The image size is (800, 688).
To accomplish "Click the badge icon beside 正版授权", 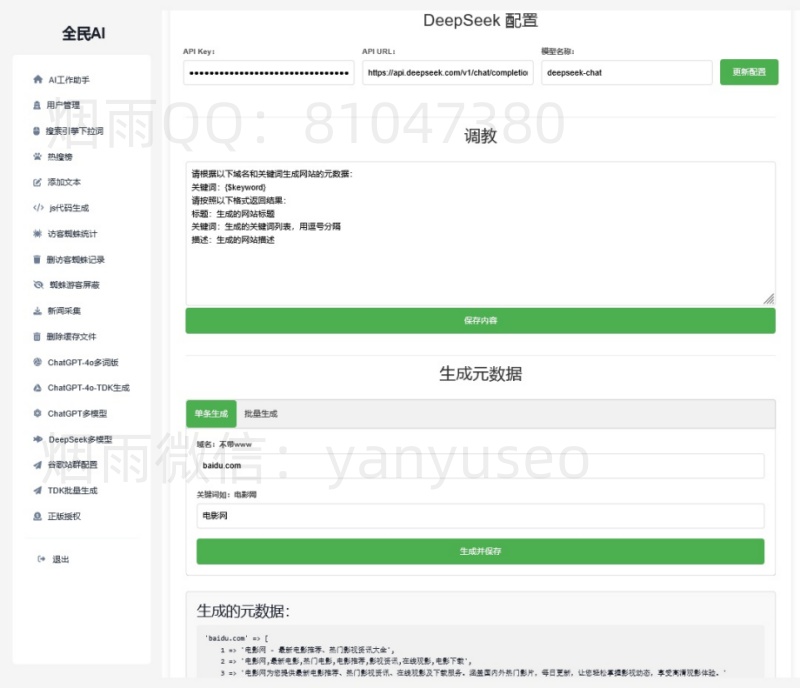I will 37,516.
